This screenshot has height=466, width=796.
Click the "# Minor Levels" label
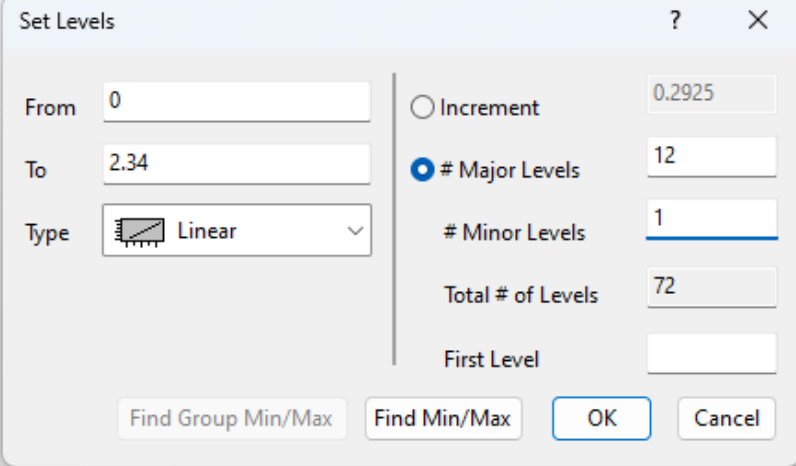(x=514, y=233)
